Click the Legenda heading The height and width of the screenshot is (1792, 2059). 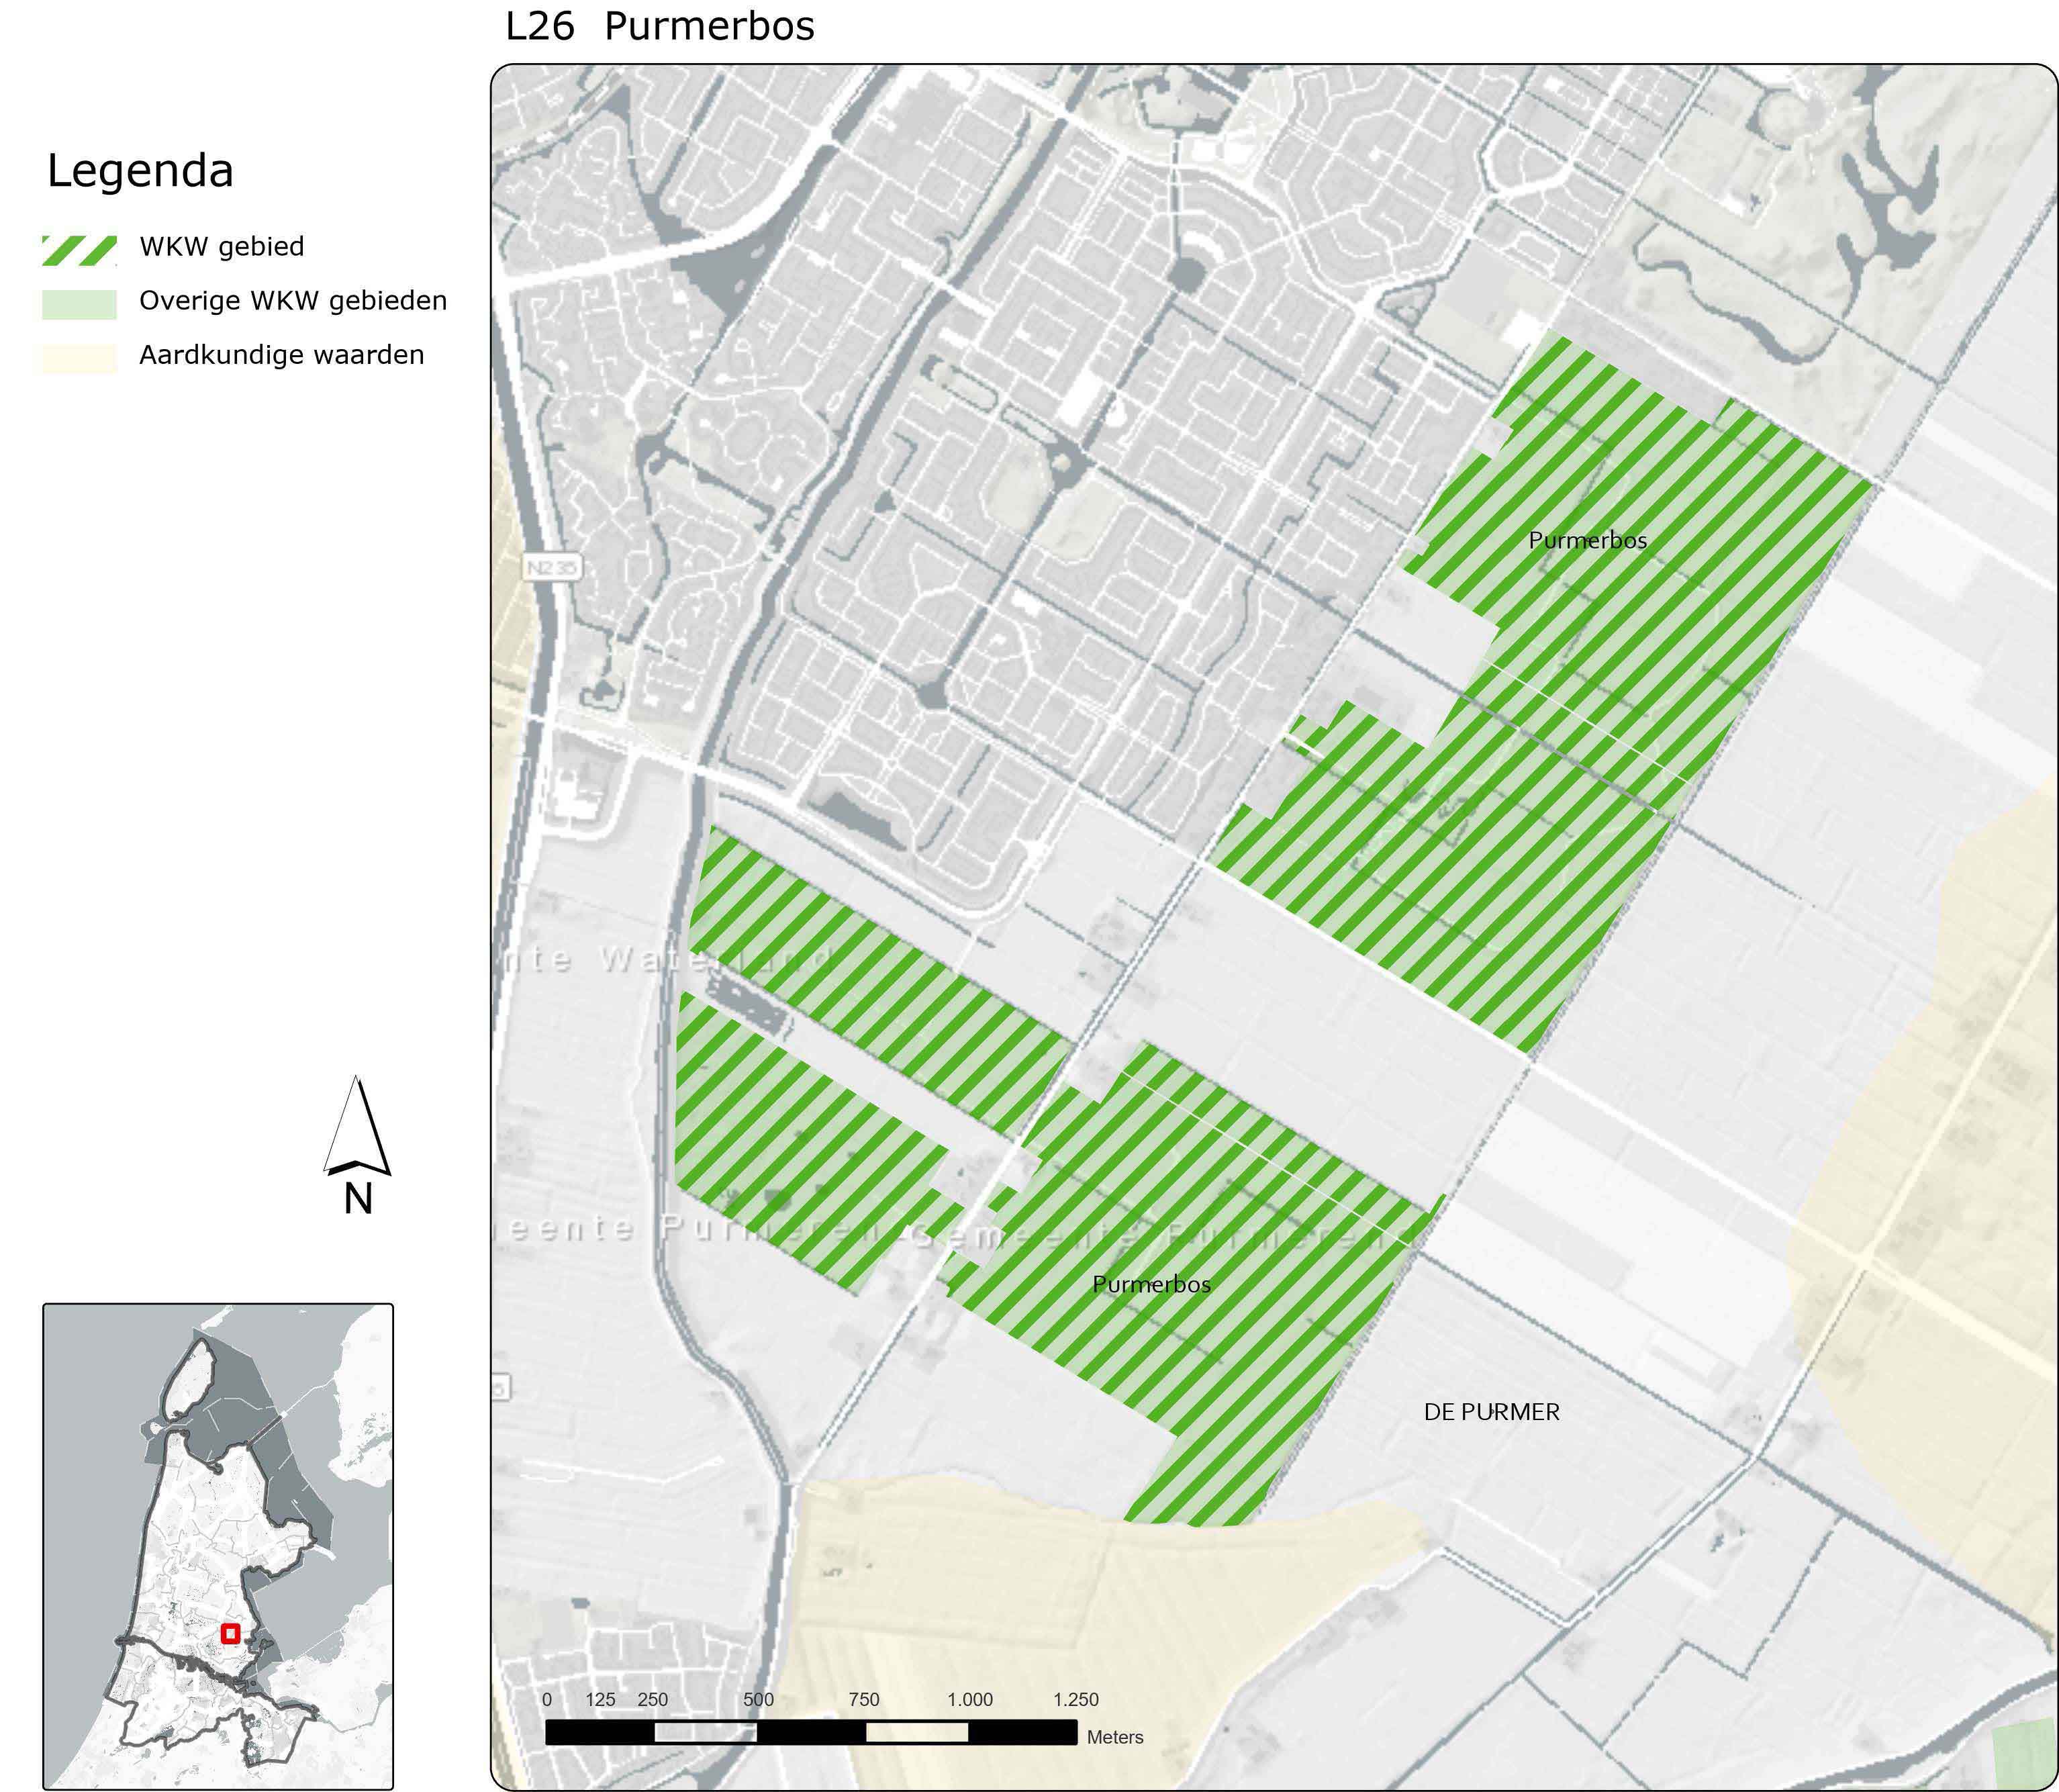pos(140,171)
